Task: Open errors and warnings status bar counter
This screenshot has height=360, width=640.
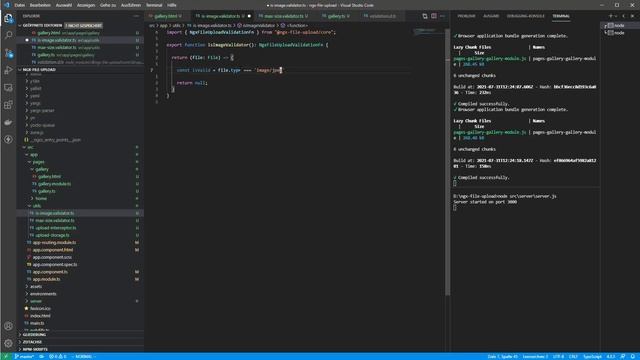Action: 58,356
